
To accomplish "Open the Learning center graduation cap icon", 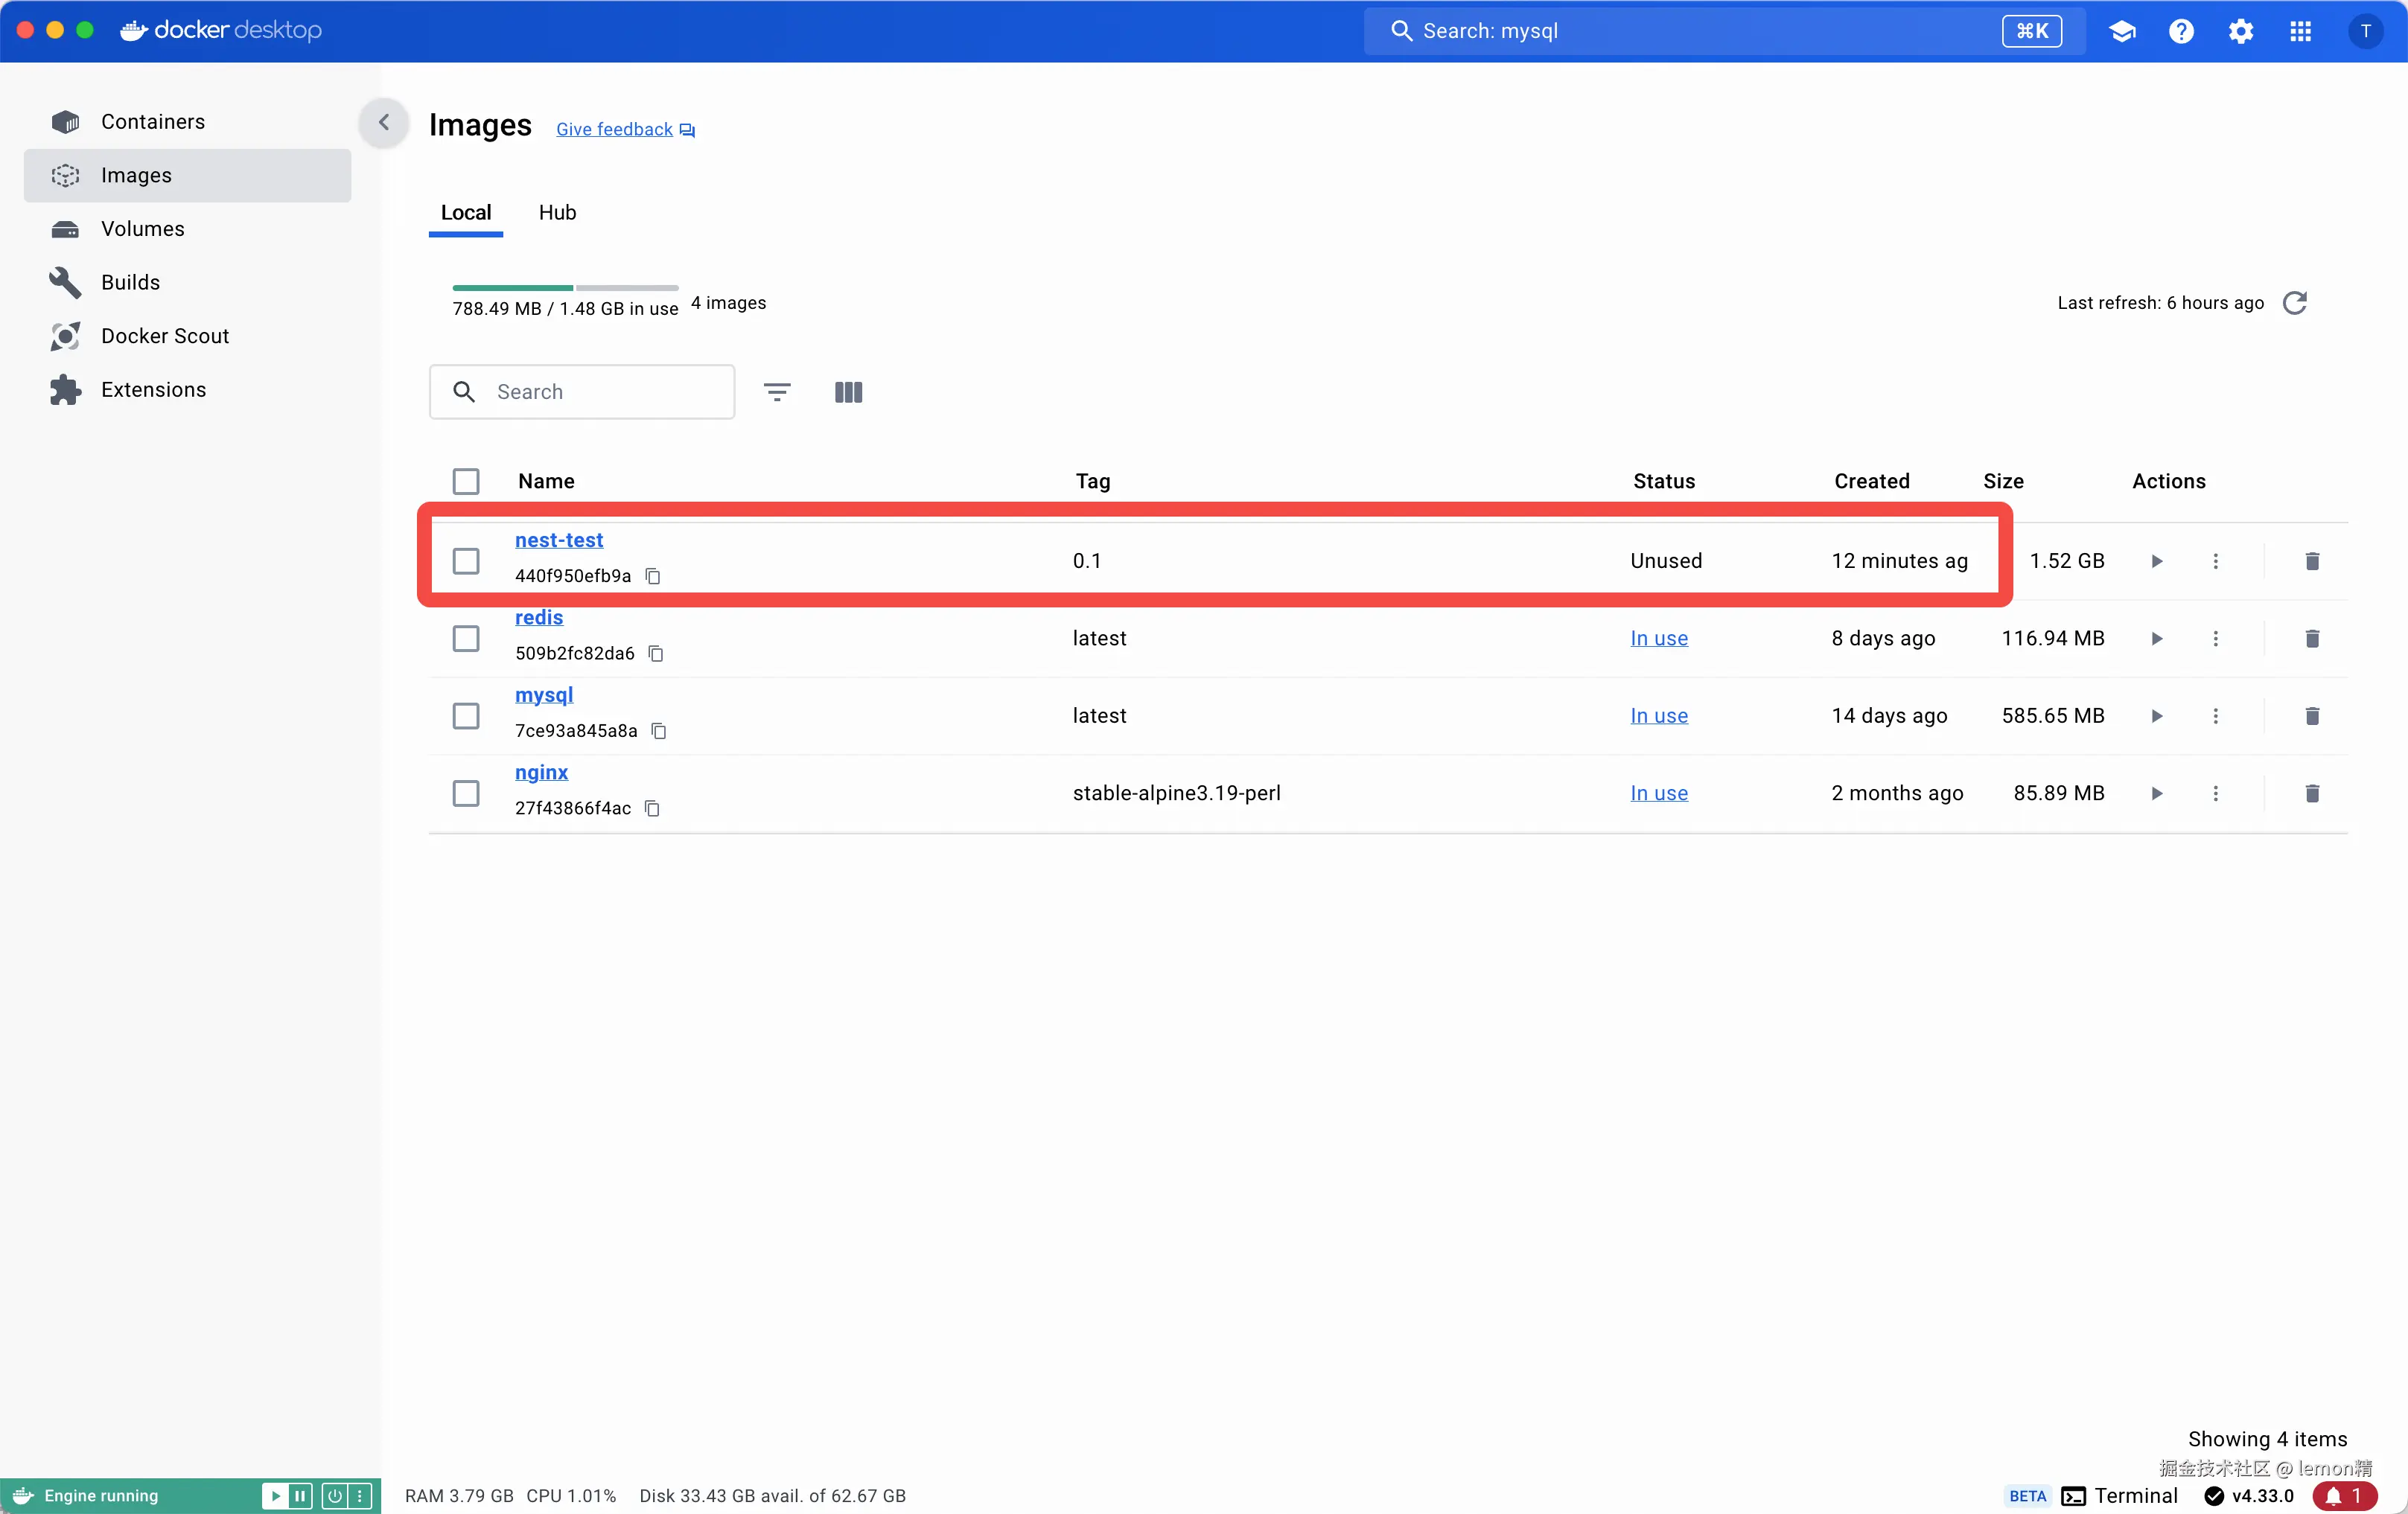I will (x=2122, y=31).
